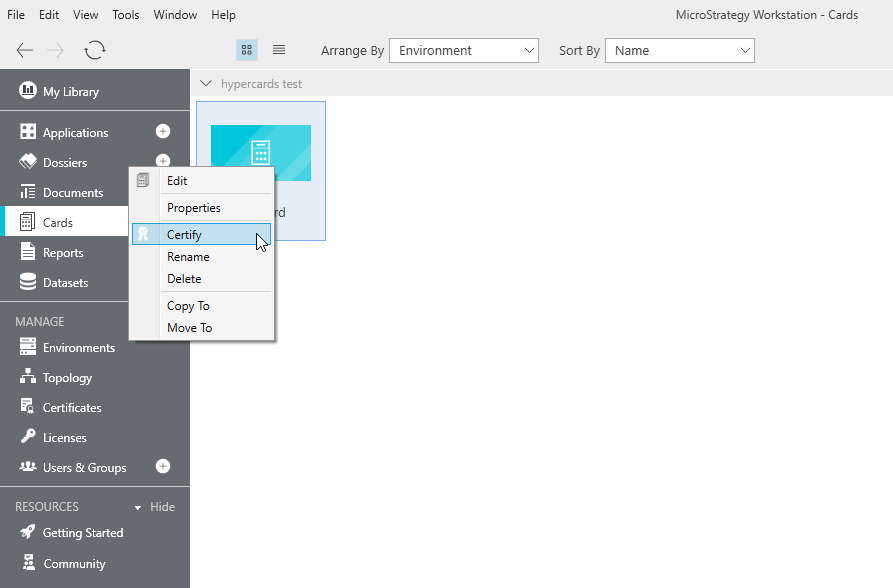Go to the Documents section label
Viewport: 893px width, 588px height.
coord(73,193)
